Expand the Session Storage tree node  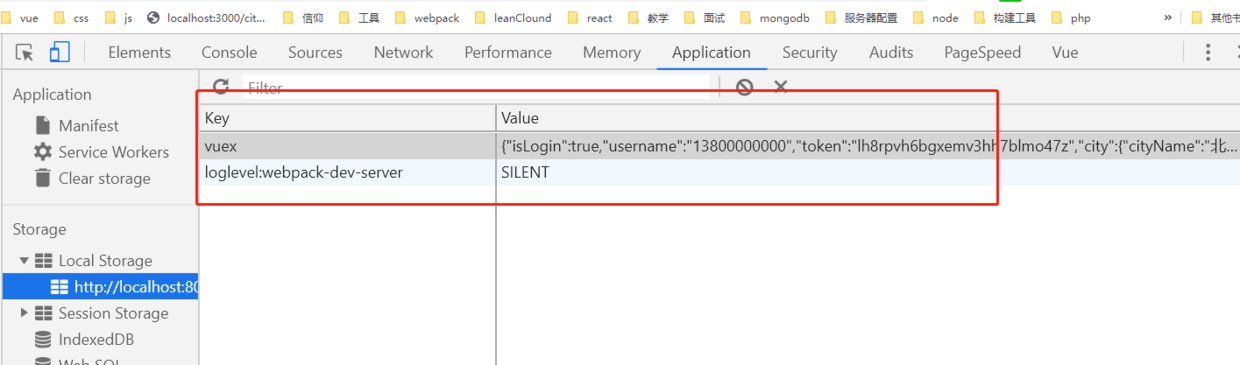tap(24, 313)
